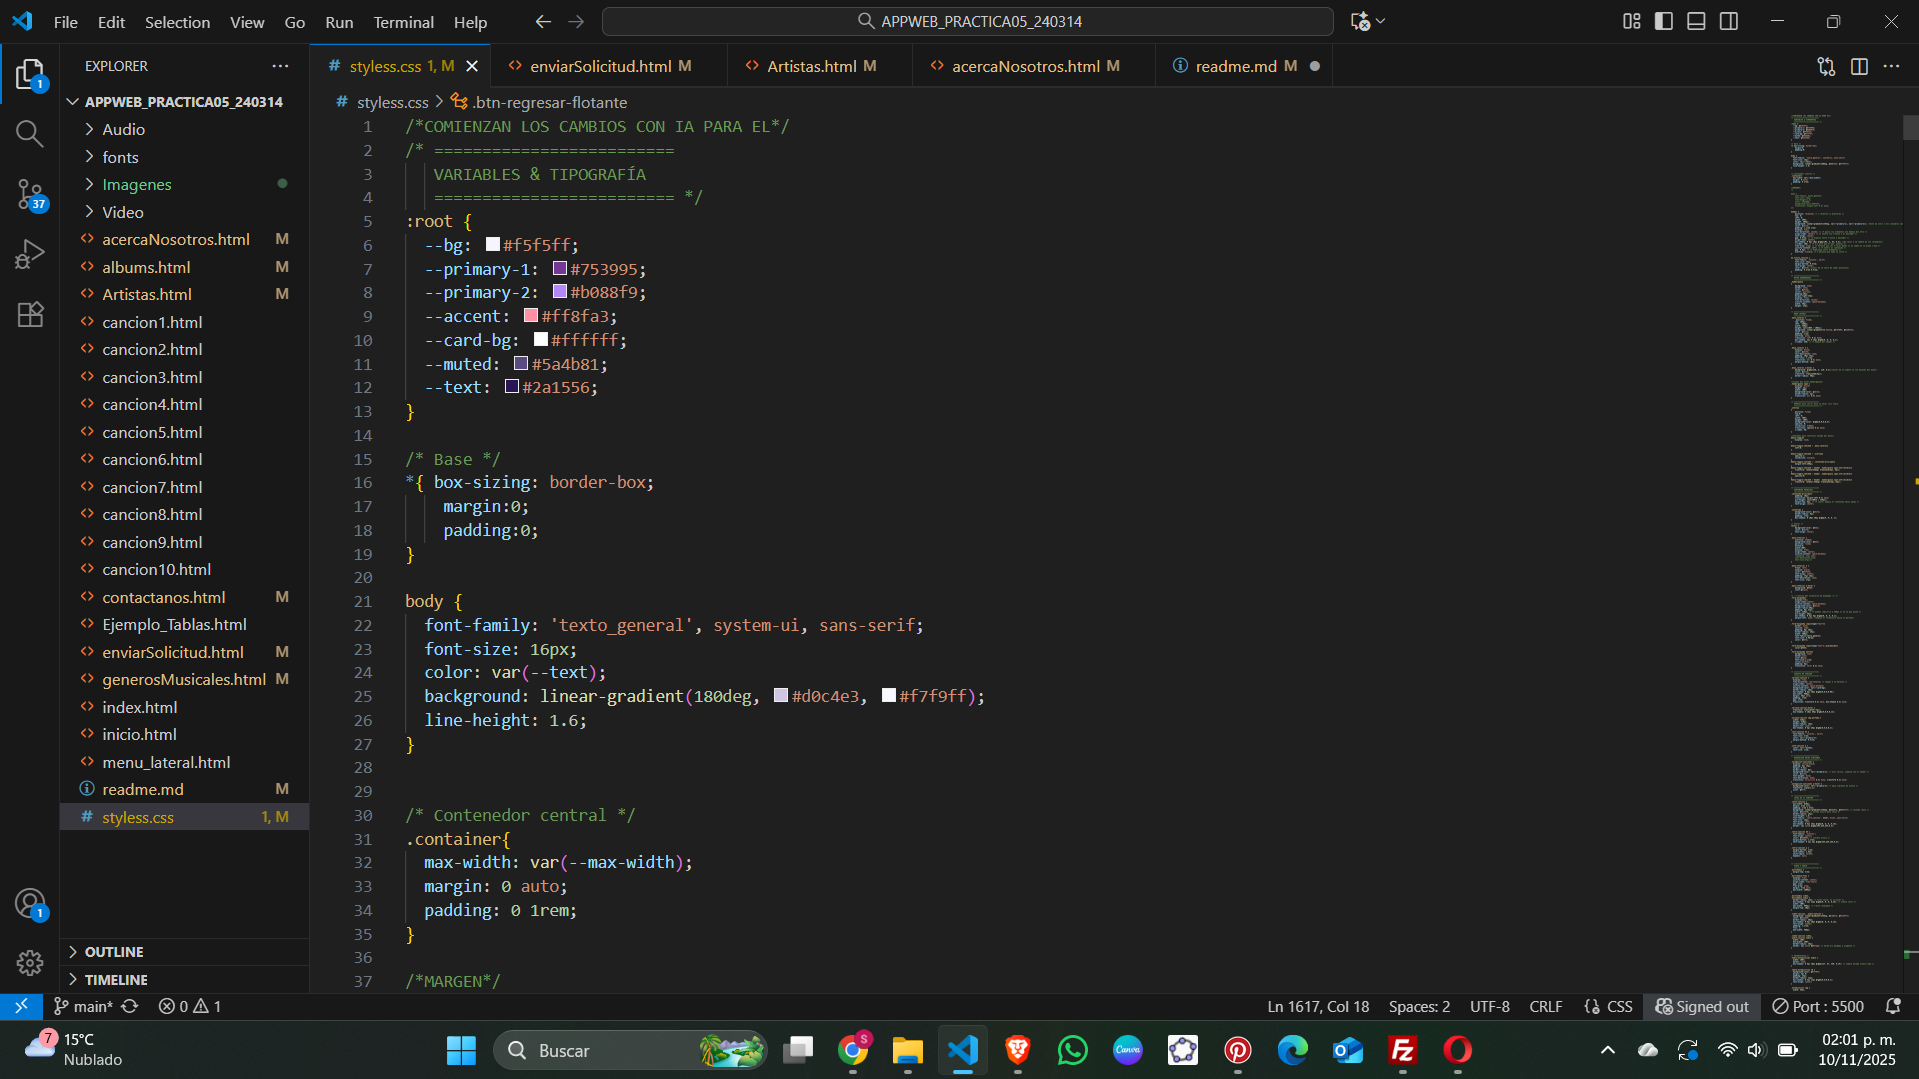This screenshot has height=1079, width=1919.
Task: Open the notifications bell in status bar
Action: [x=1893, y=1006]
